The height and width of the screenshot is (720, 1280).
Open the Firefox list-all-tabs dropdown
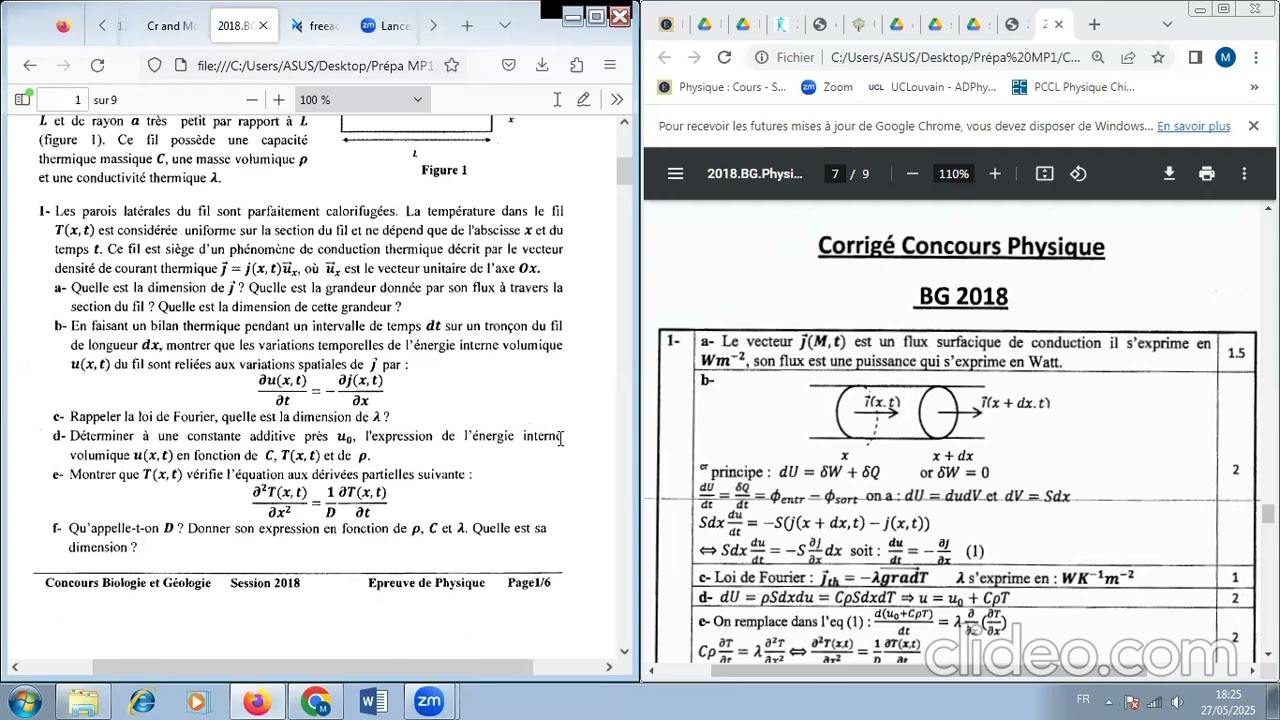coord(505,26)
